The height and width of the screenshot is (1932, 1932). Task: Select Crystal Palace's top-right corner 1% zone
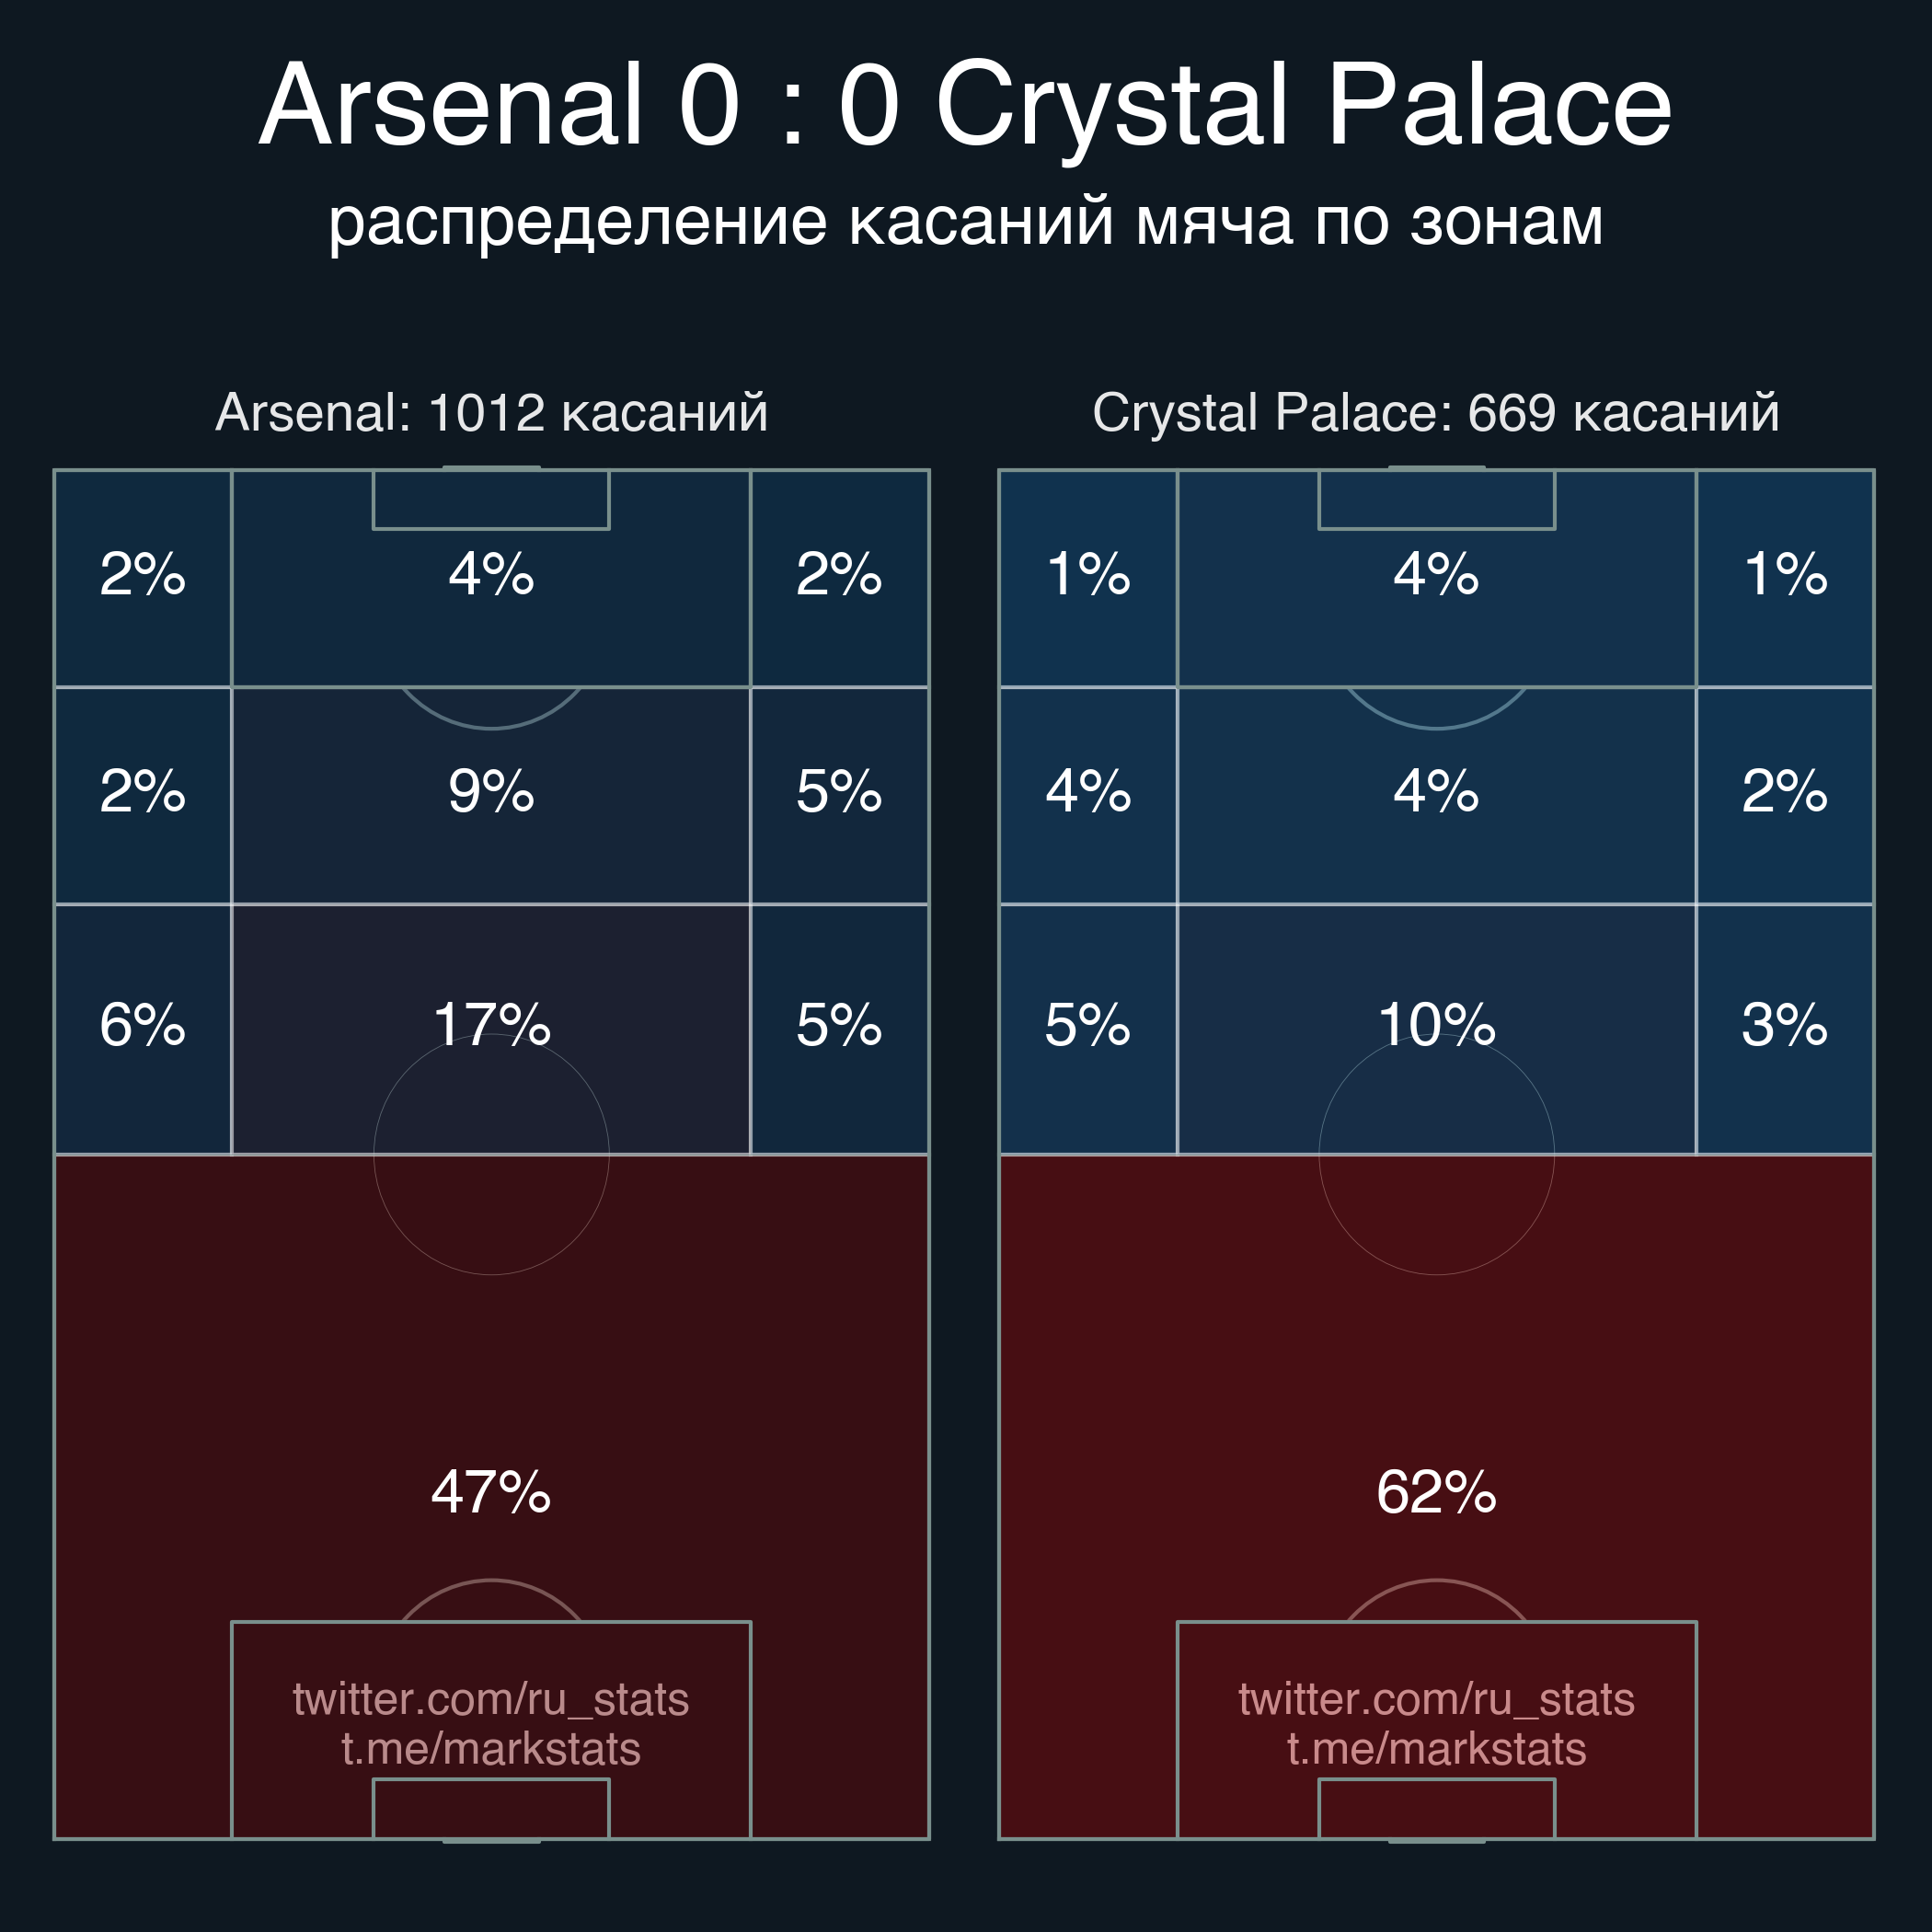tap(1784, 576)
